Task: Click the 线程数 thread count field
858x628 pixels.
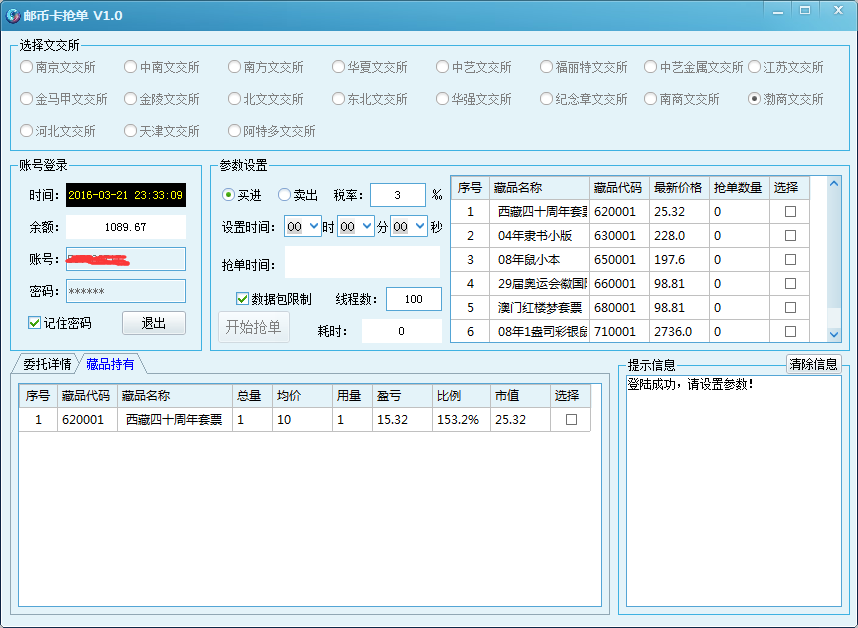Action: (x=413, y=298)
